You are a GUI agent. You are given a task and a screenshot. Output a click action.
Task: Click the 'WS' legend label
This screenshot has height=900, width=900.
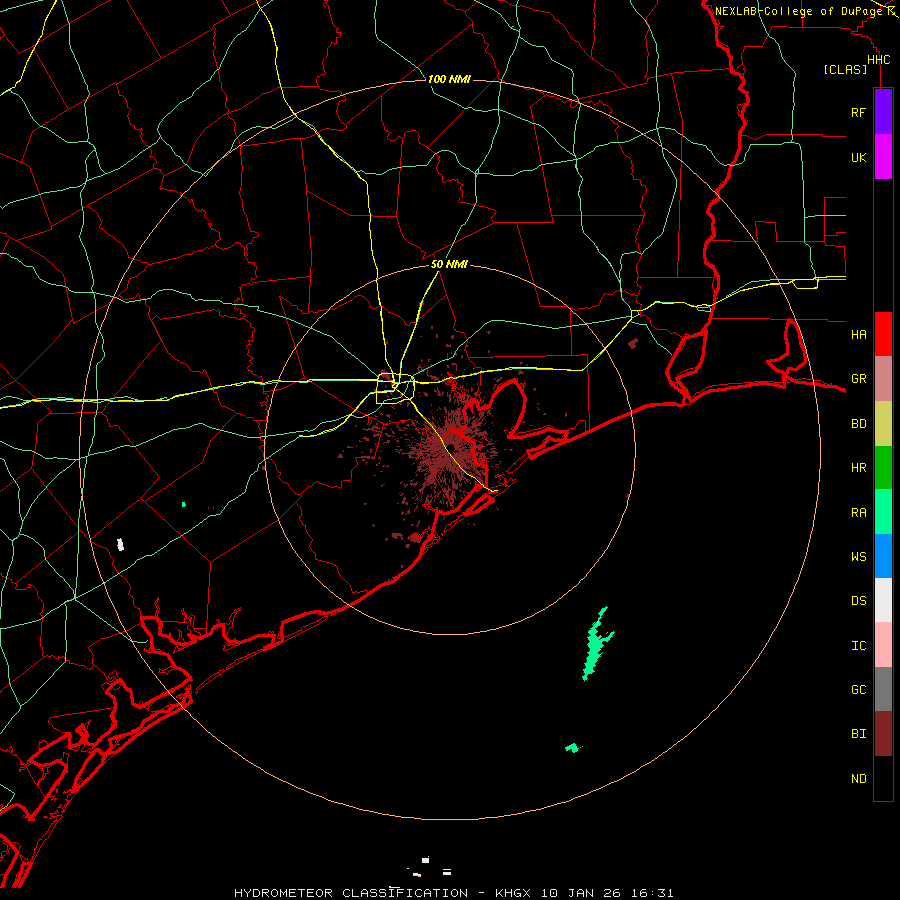tap(858, 556)
